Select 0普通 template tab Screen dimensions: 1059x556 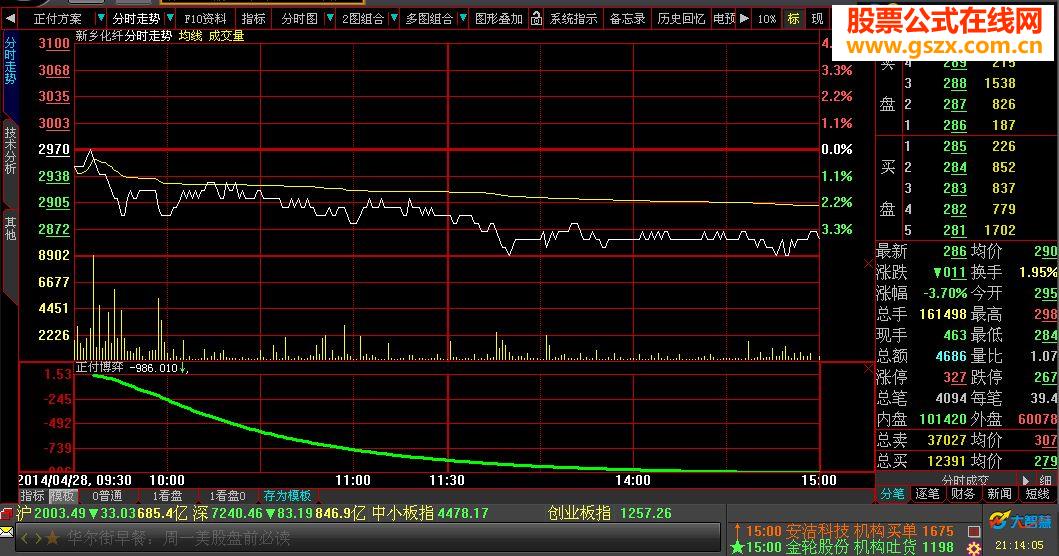pos(107,495)
